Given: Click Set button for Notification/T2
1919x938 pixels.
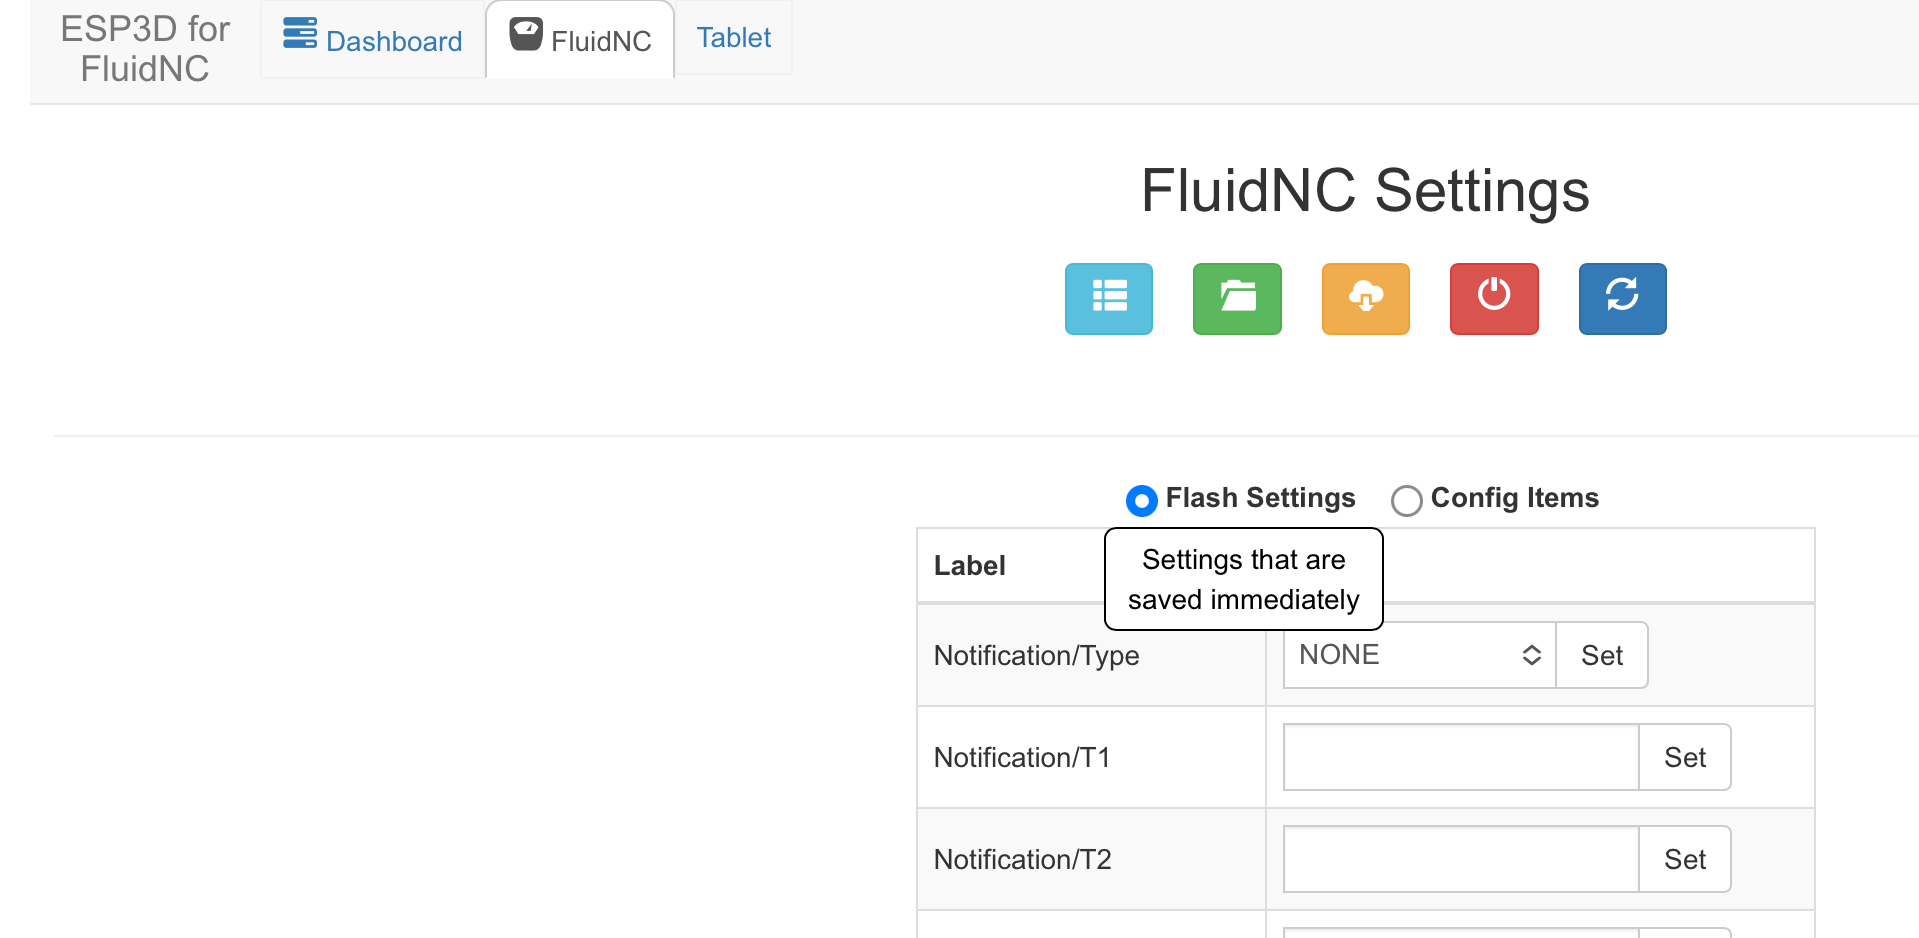Looking at the screenshot, I should [1684, 859].
